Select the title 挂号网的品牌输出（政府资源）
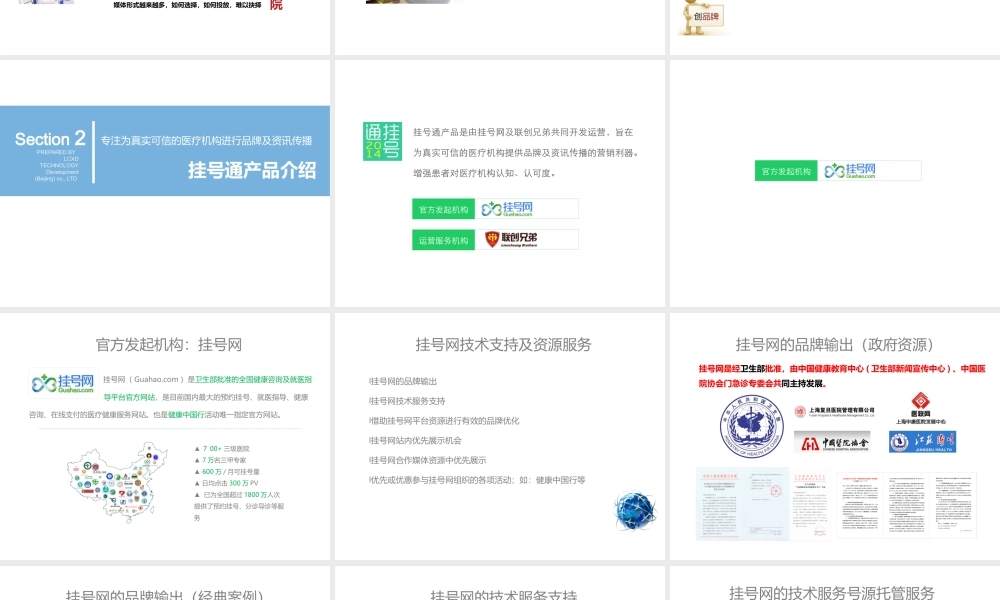Screen dimensions: 1000x600 coord(834,345)
